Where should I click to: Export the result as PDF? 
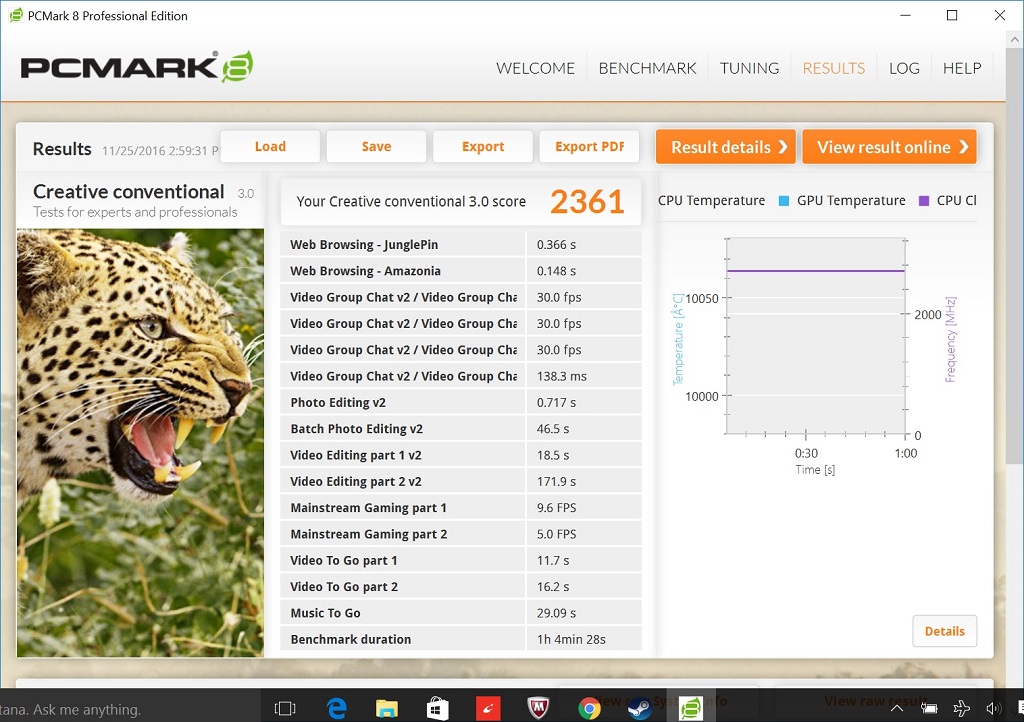tap(590, 146)
